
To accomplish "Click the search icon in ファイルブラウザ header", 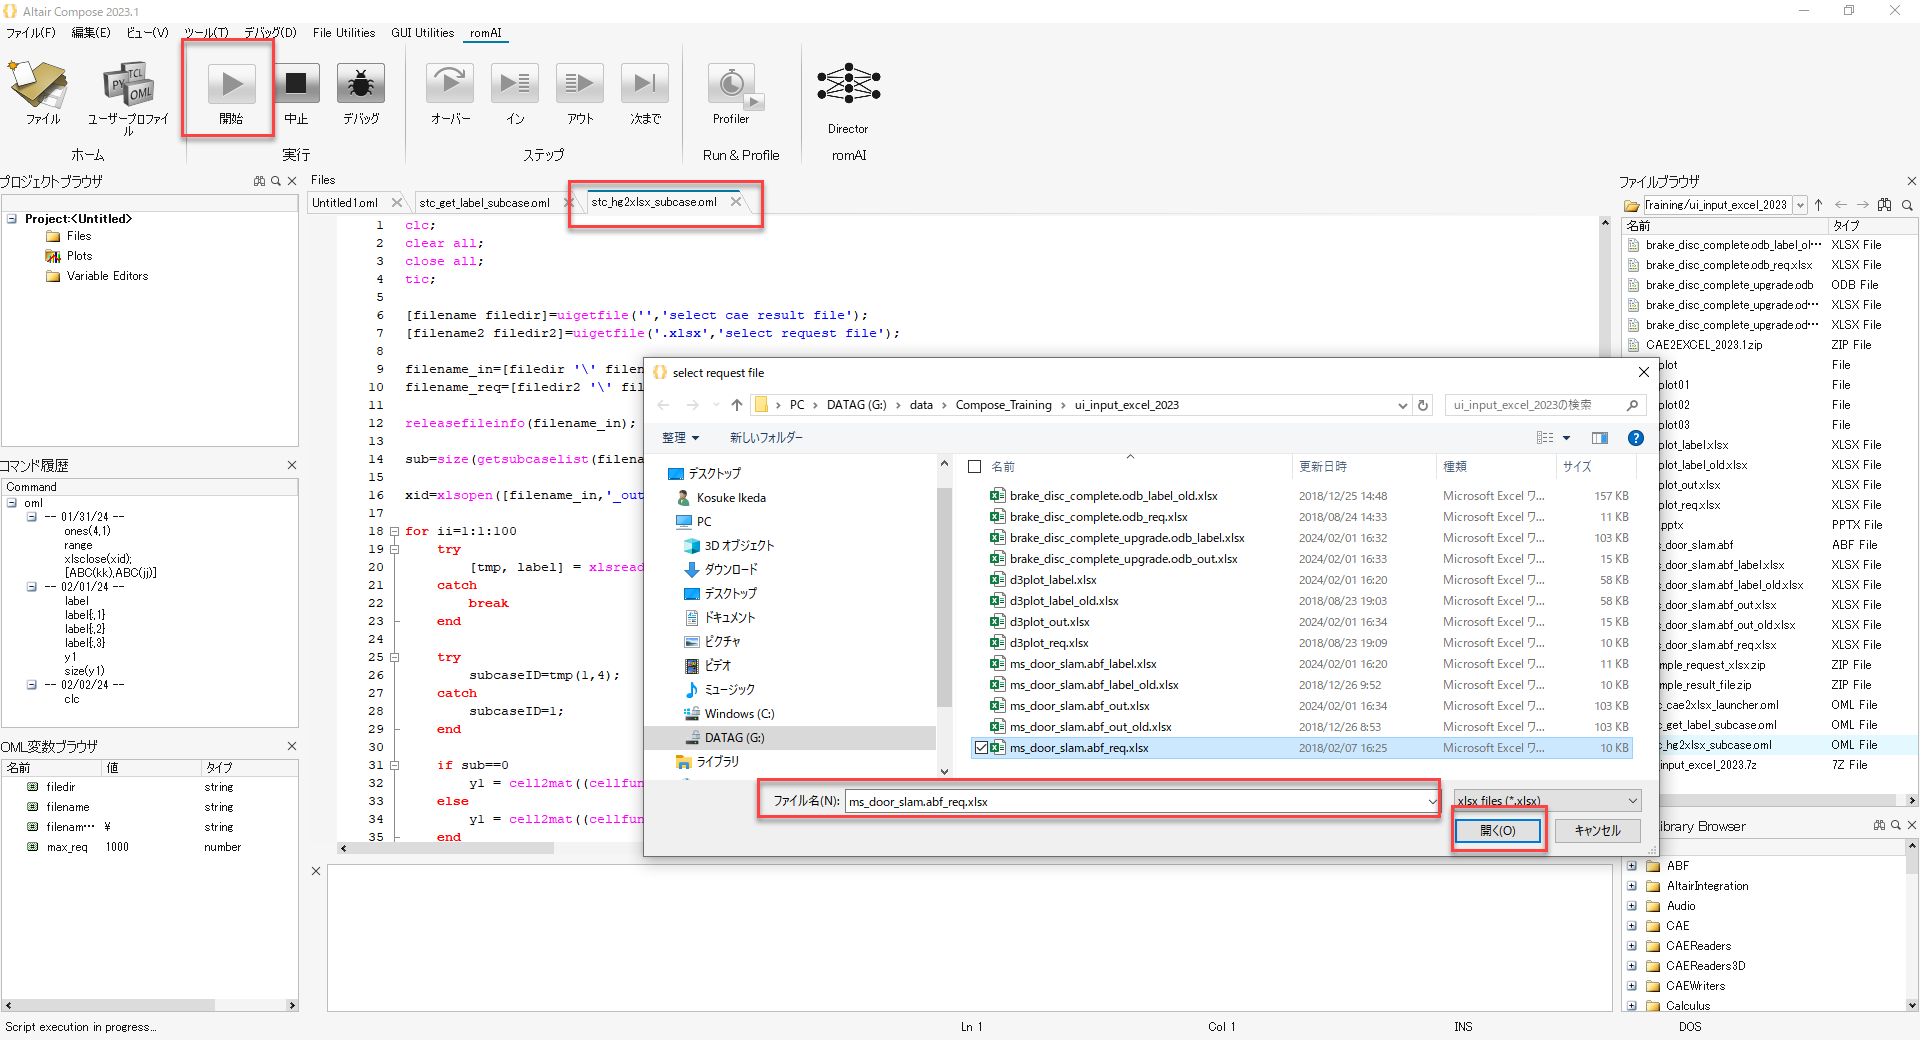I will [1907, 205].
